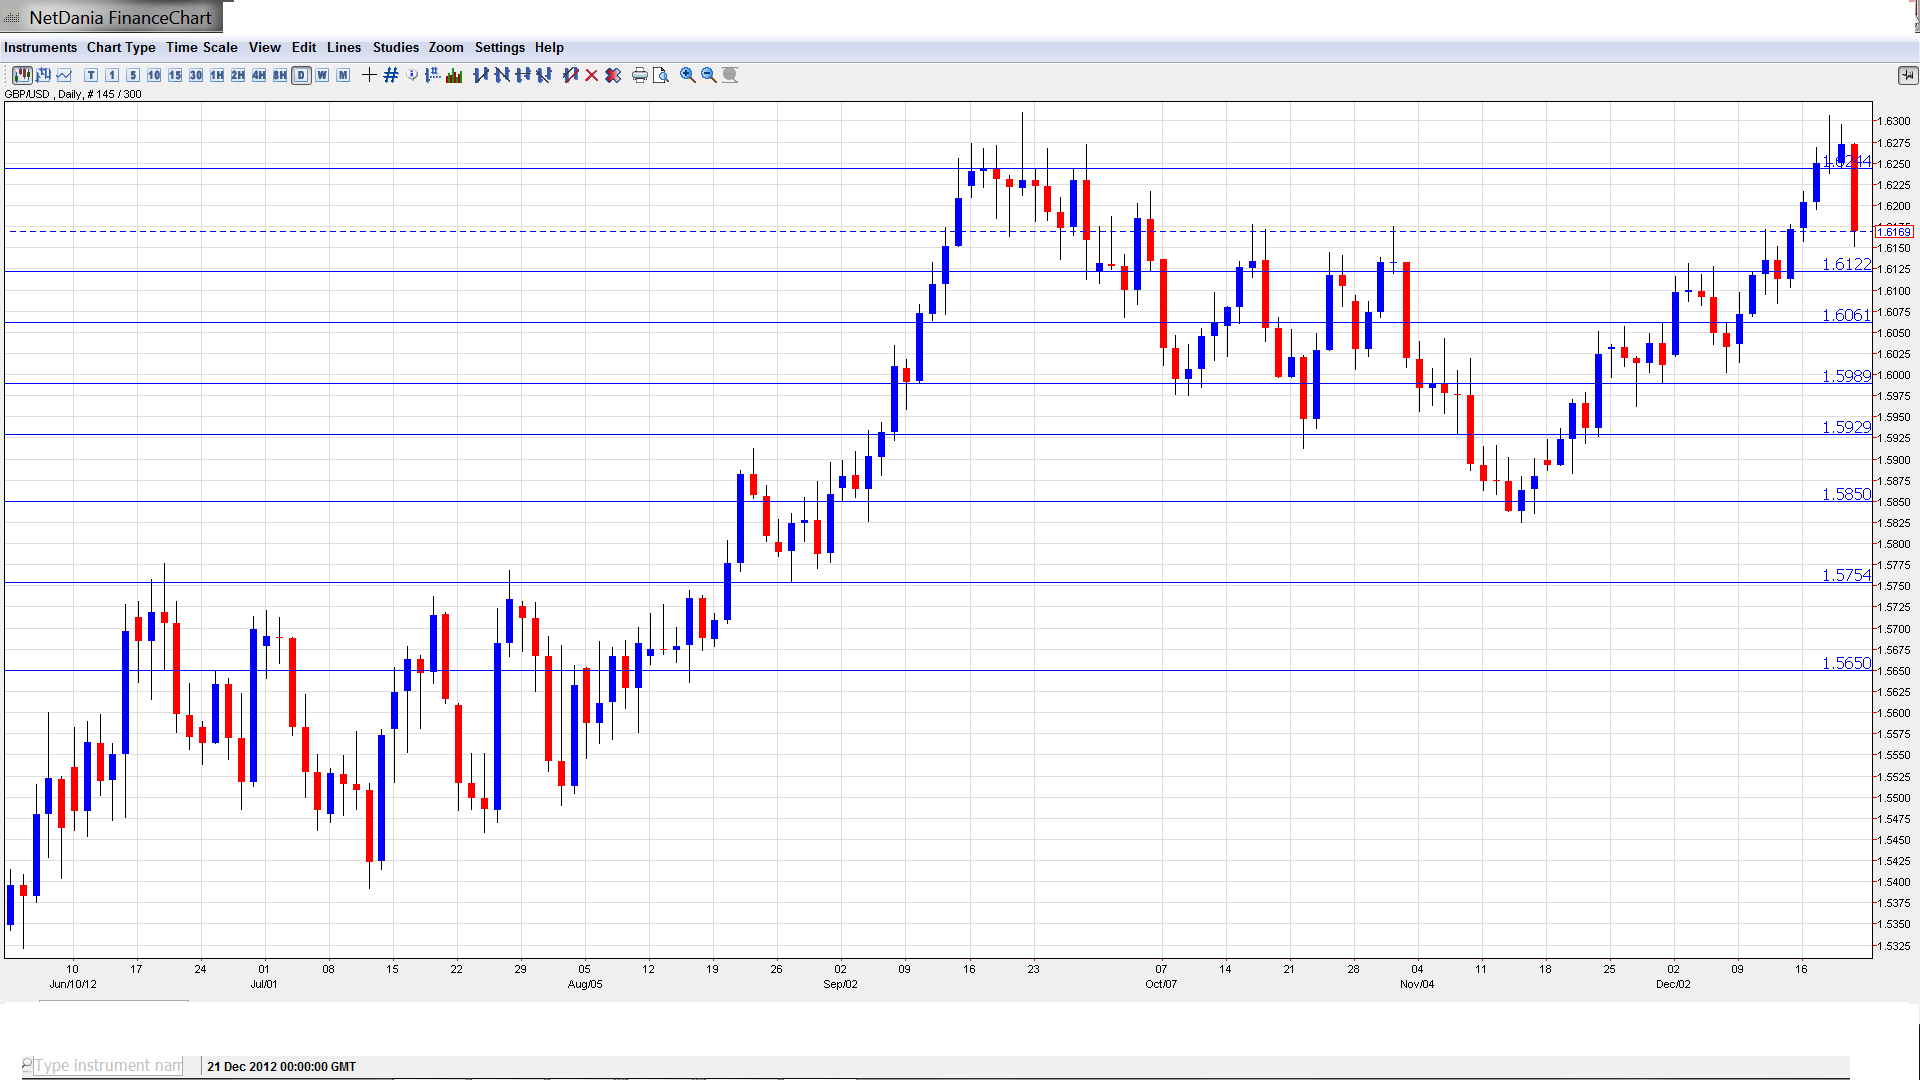Open the Lines menu
The height and width of the screenshot is (1080, 1920).
(x=343, y=47)
